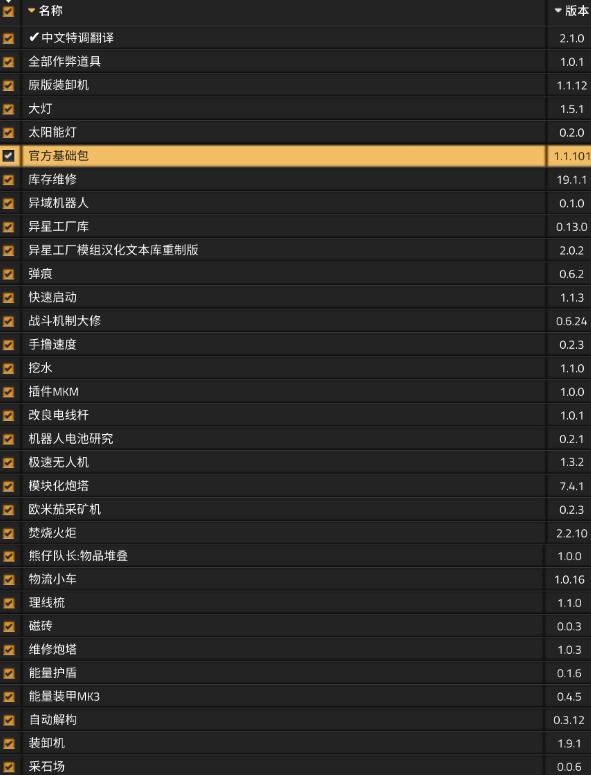The width and height of the screenshot is (591, 775).
Task: Toggle the 异域机器人 mod checkbox
Action: coord(8,203)
